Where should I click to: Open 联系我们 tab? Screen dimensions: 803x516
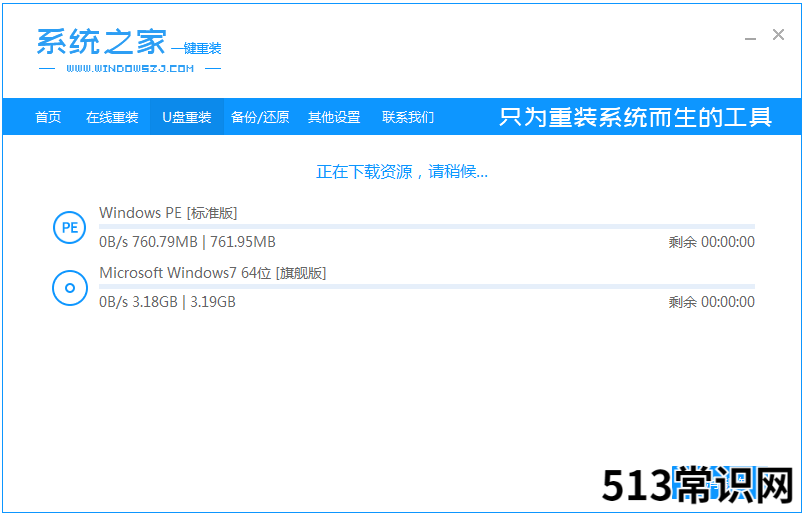pos(408,117)
